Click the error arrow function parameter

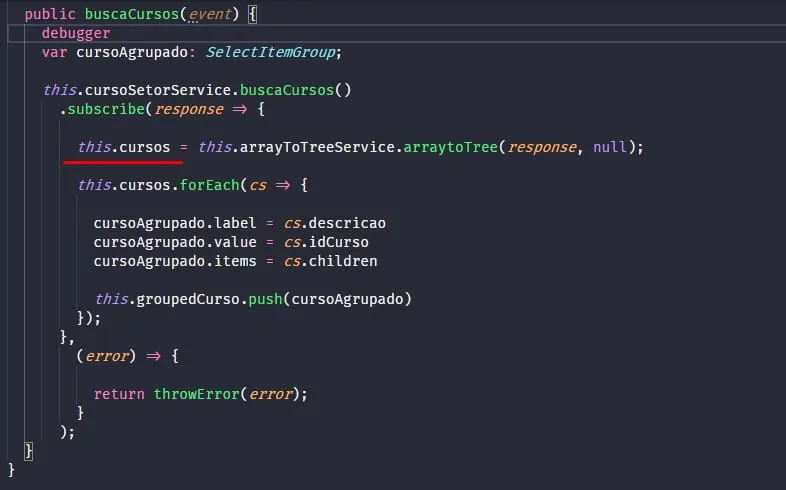(106, 356)
